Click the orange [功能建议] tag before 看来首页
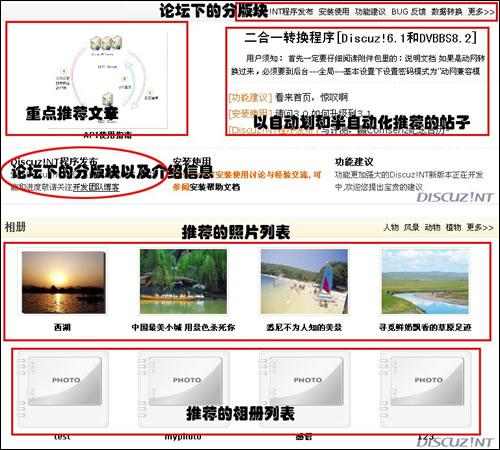The image size is (500, 450). point(250,98)
